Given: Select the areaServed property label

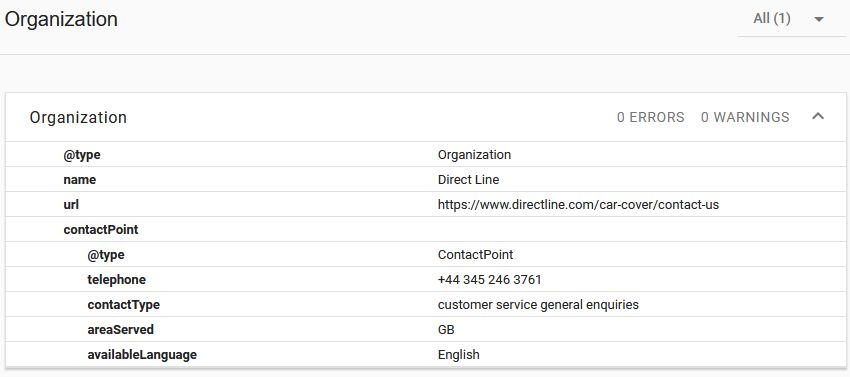Looking at the screenshot, I should point(120,329).
